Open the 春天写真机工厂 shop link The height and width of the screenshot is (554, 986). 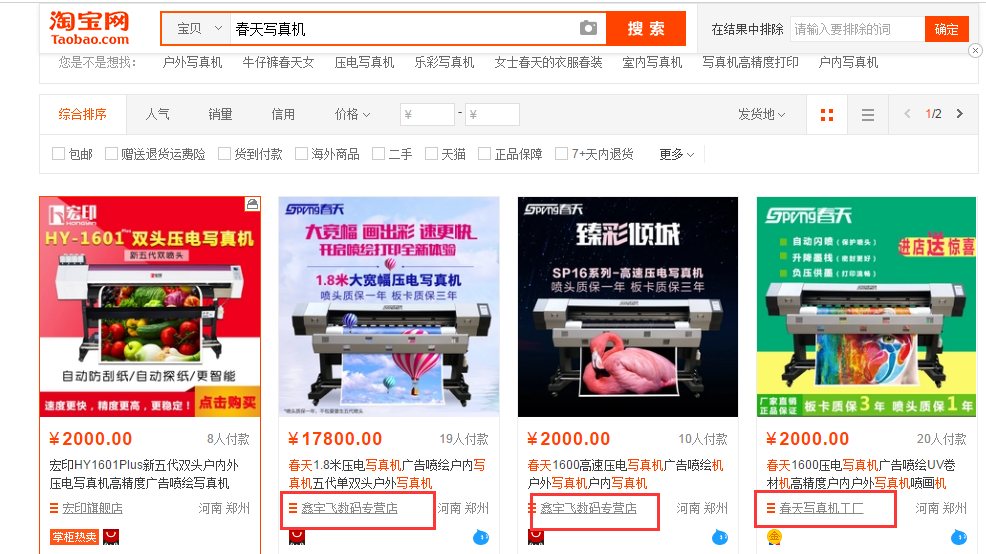(x=821, y=509)
